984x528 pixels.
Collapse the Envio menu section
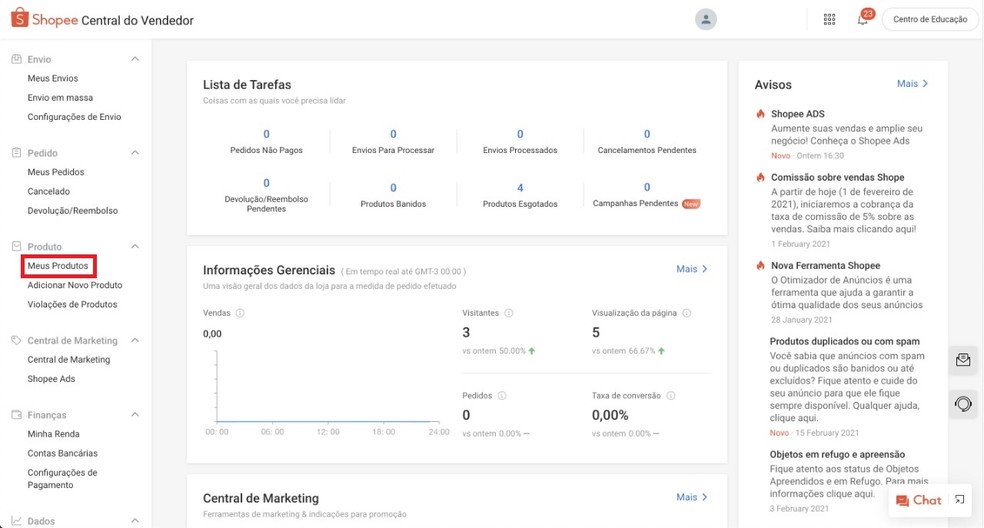tap(135, 59)
